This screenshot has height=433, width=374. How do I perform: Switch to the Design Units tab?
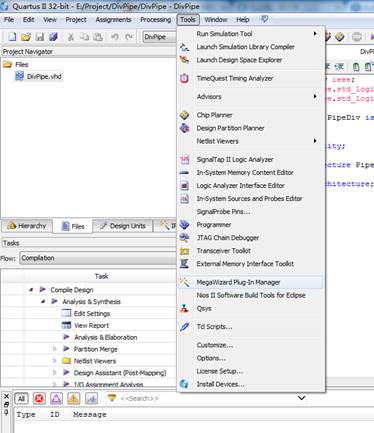(x=123, y=226)
